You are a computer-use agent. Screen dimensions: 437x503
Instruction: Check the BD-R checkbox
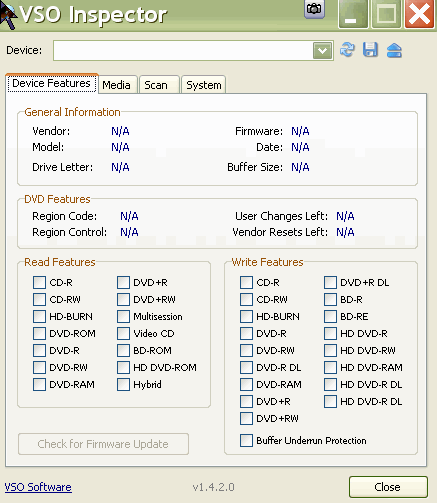pyautogui.click(x=330, y=299)
